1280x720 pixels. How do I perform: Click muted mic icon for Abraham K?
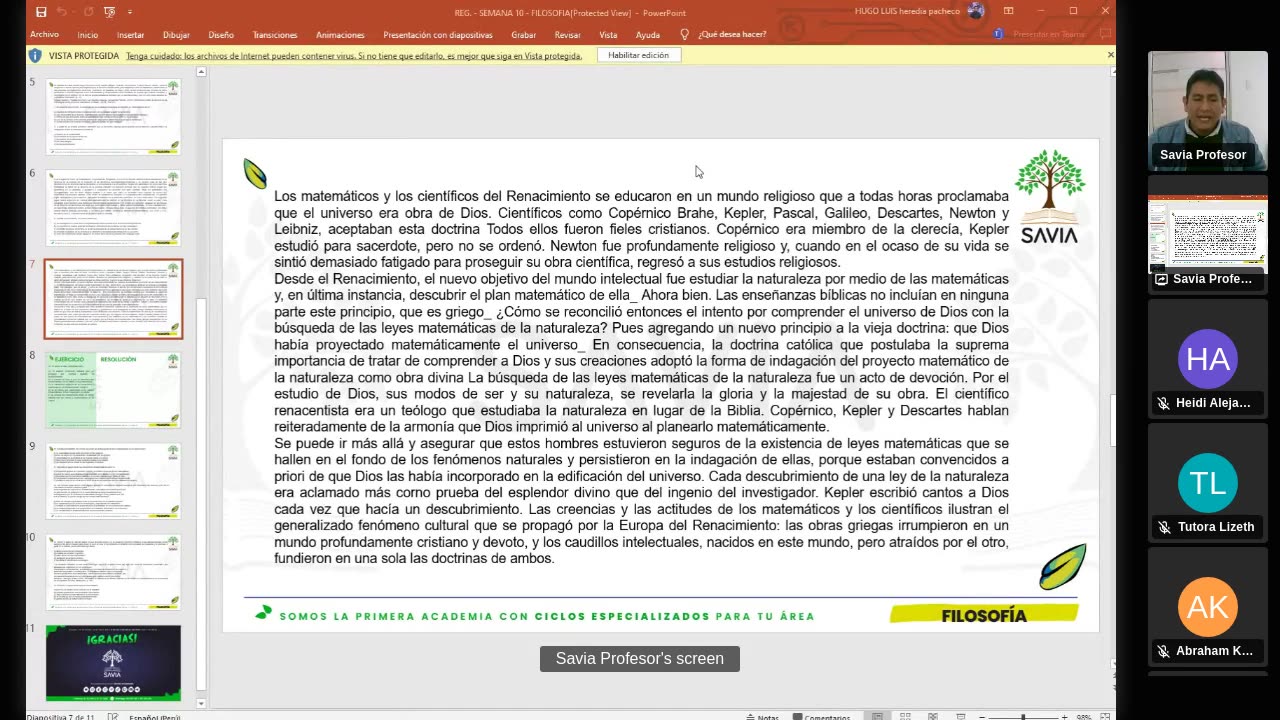point(1163,651)
